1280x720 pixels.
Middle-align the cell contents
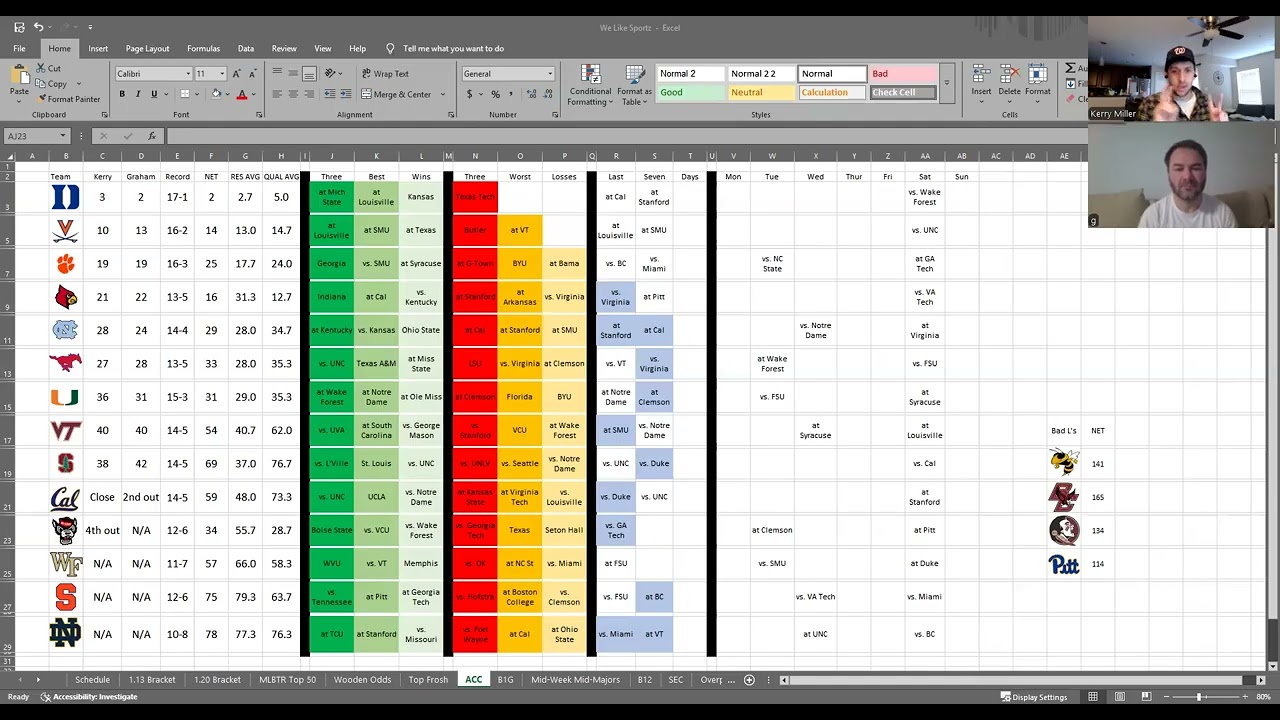(293, 73)
